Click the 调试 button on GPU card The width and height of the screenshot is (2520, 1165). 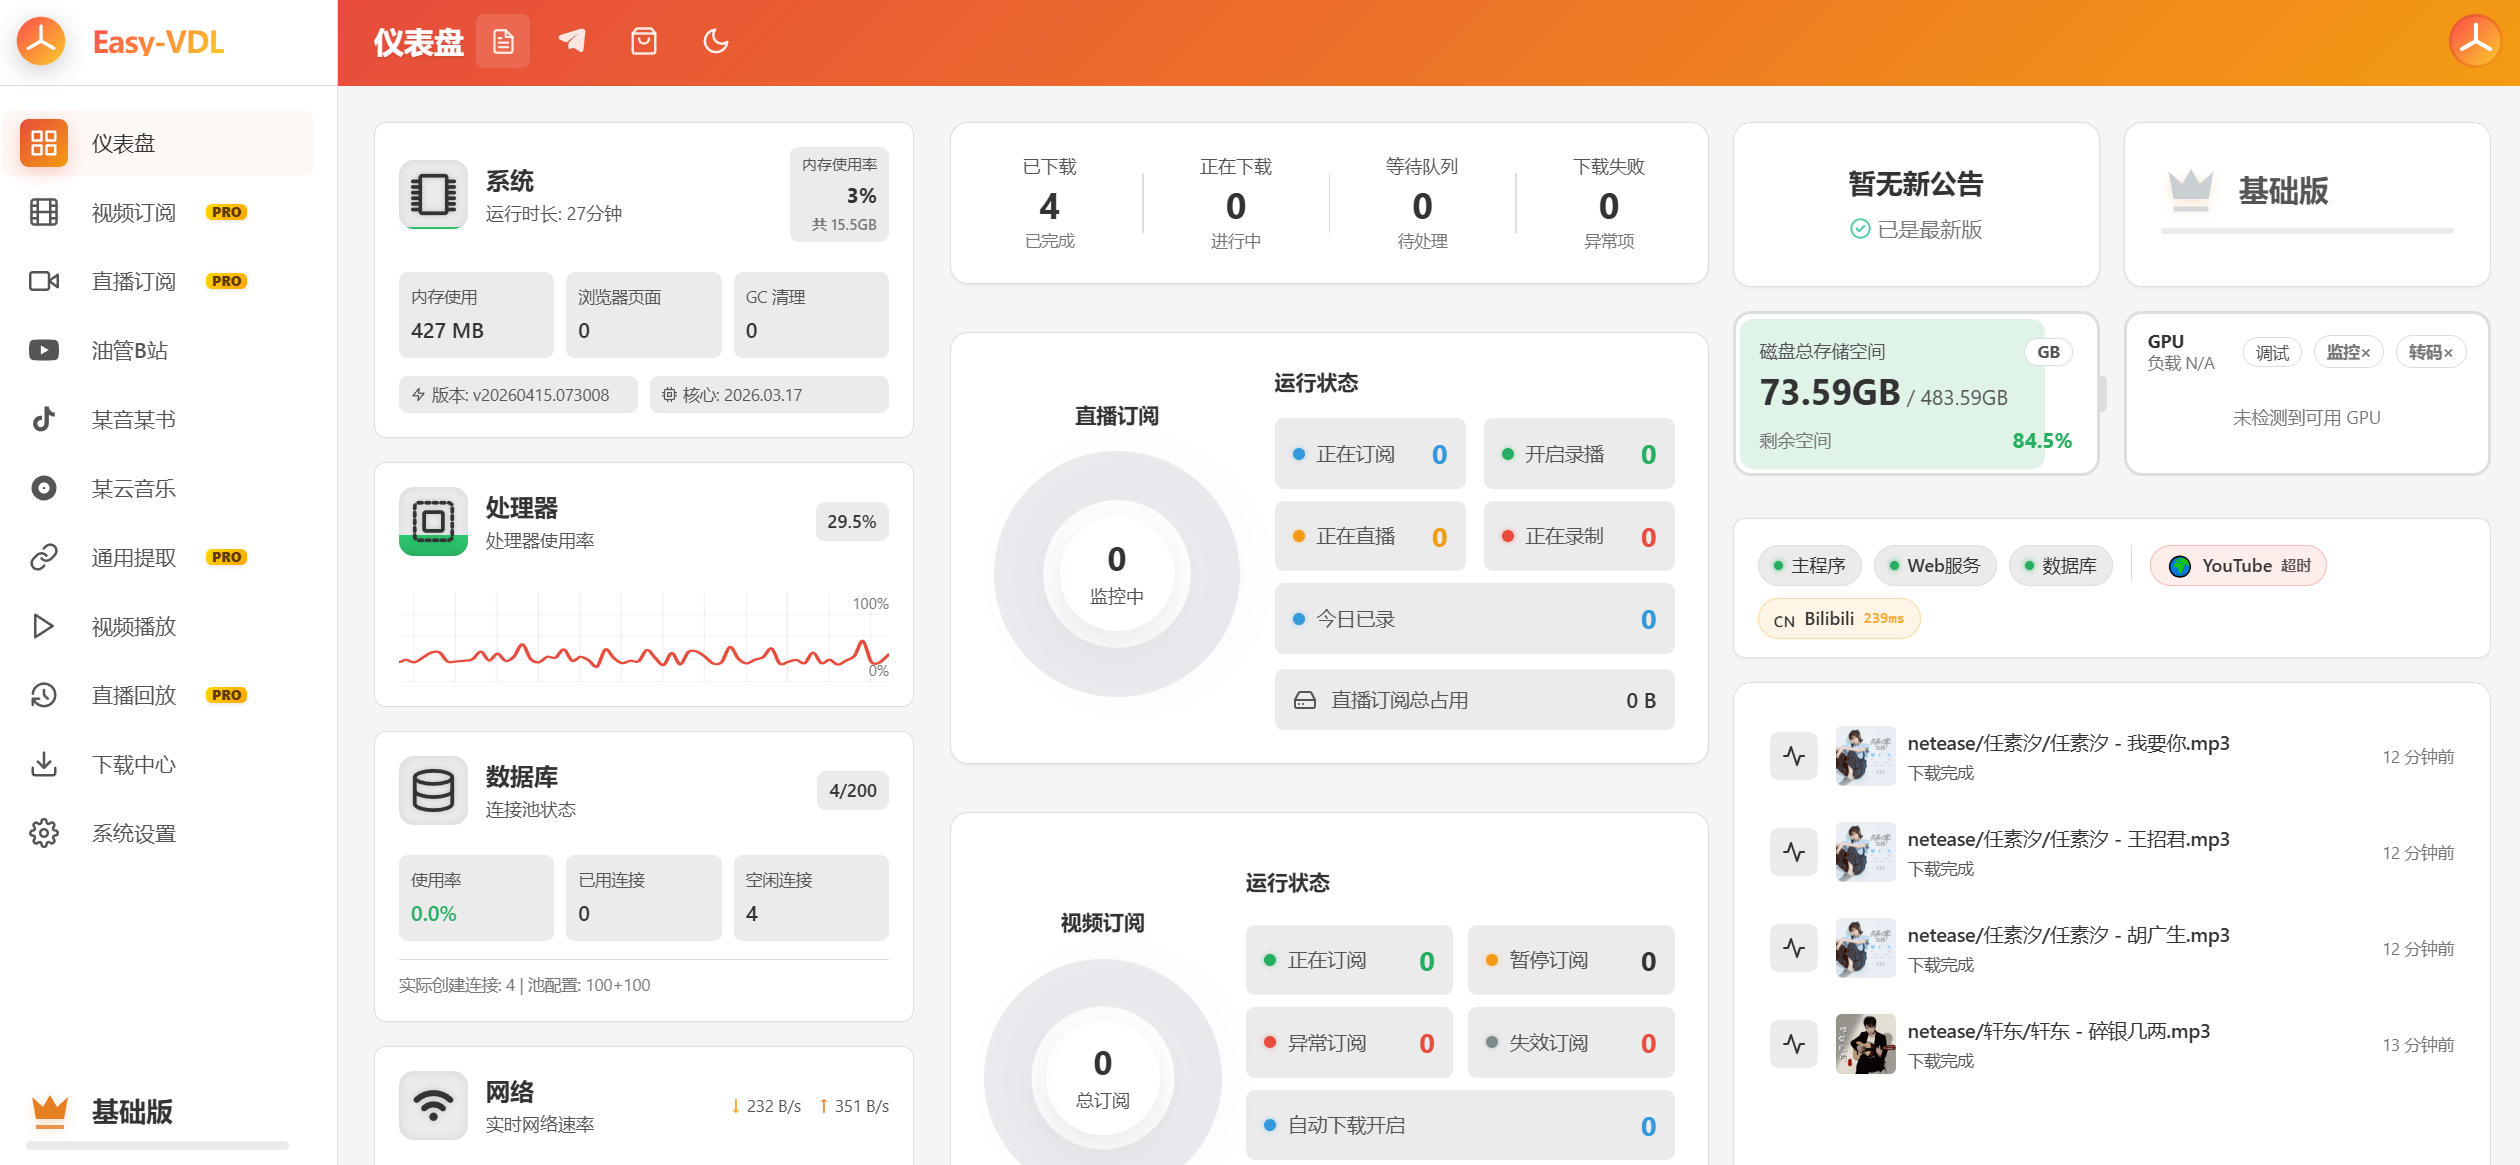2271,352
